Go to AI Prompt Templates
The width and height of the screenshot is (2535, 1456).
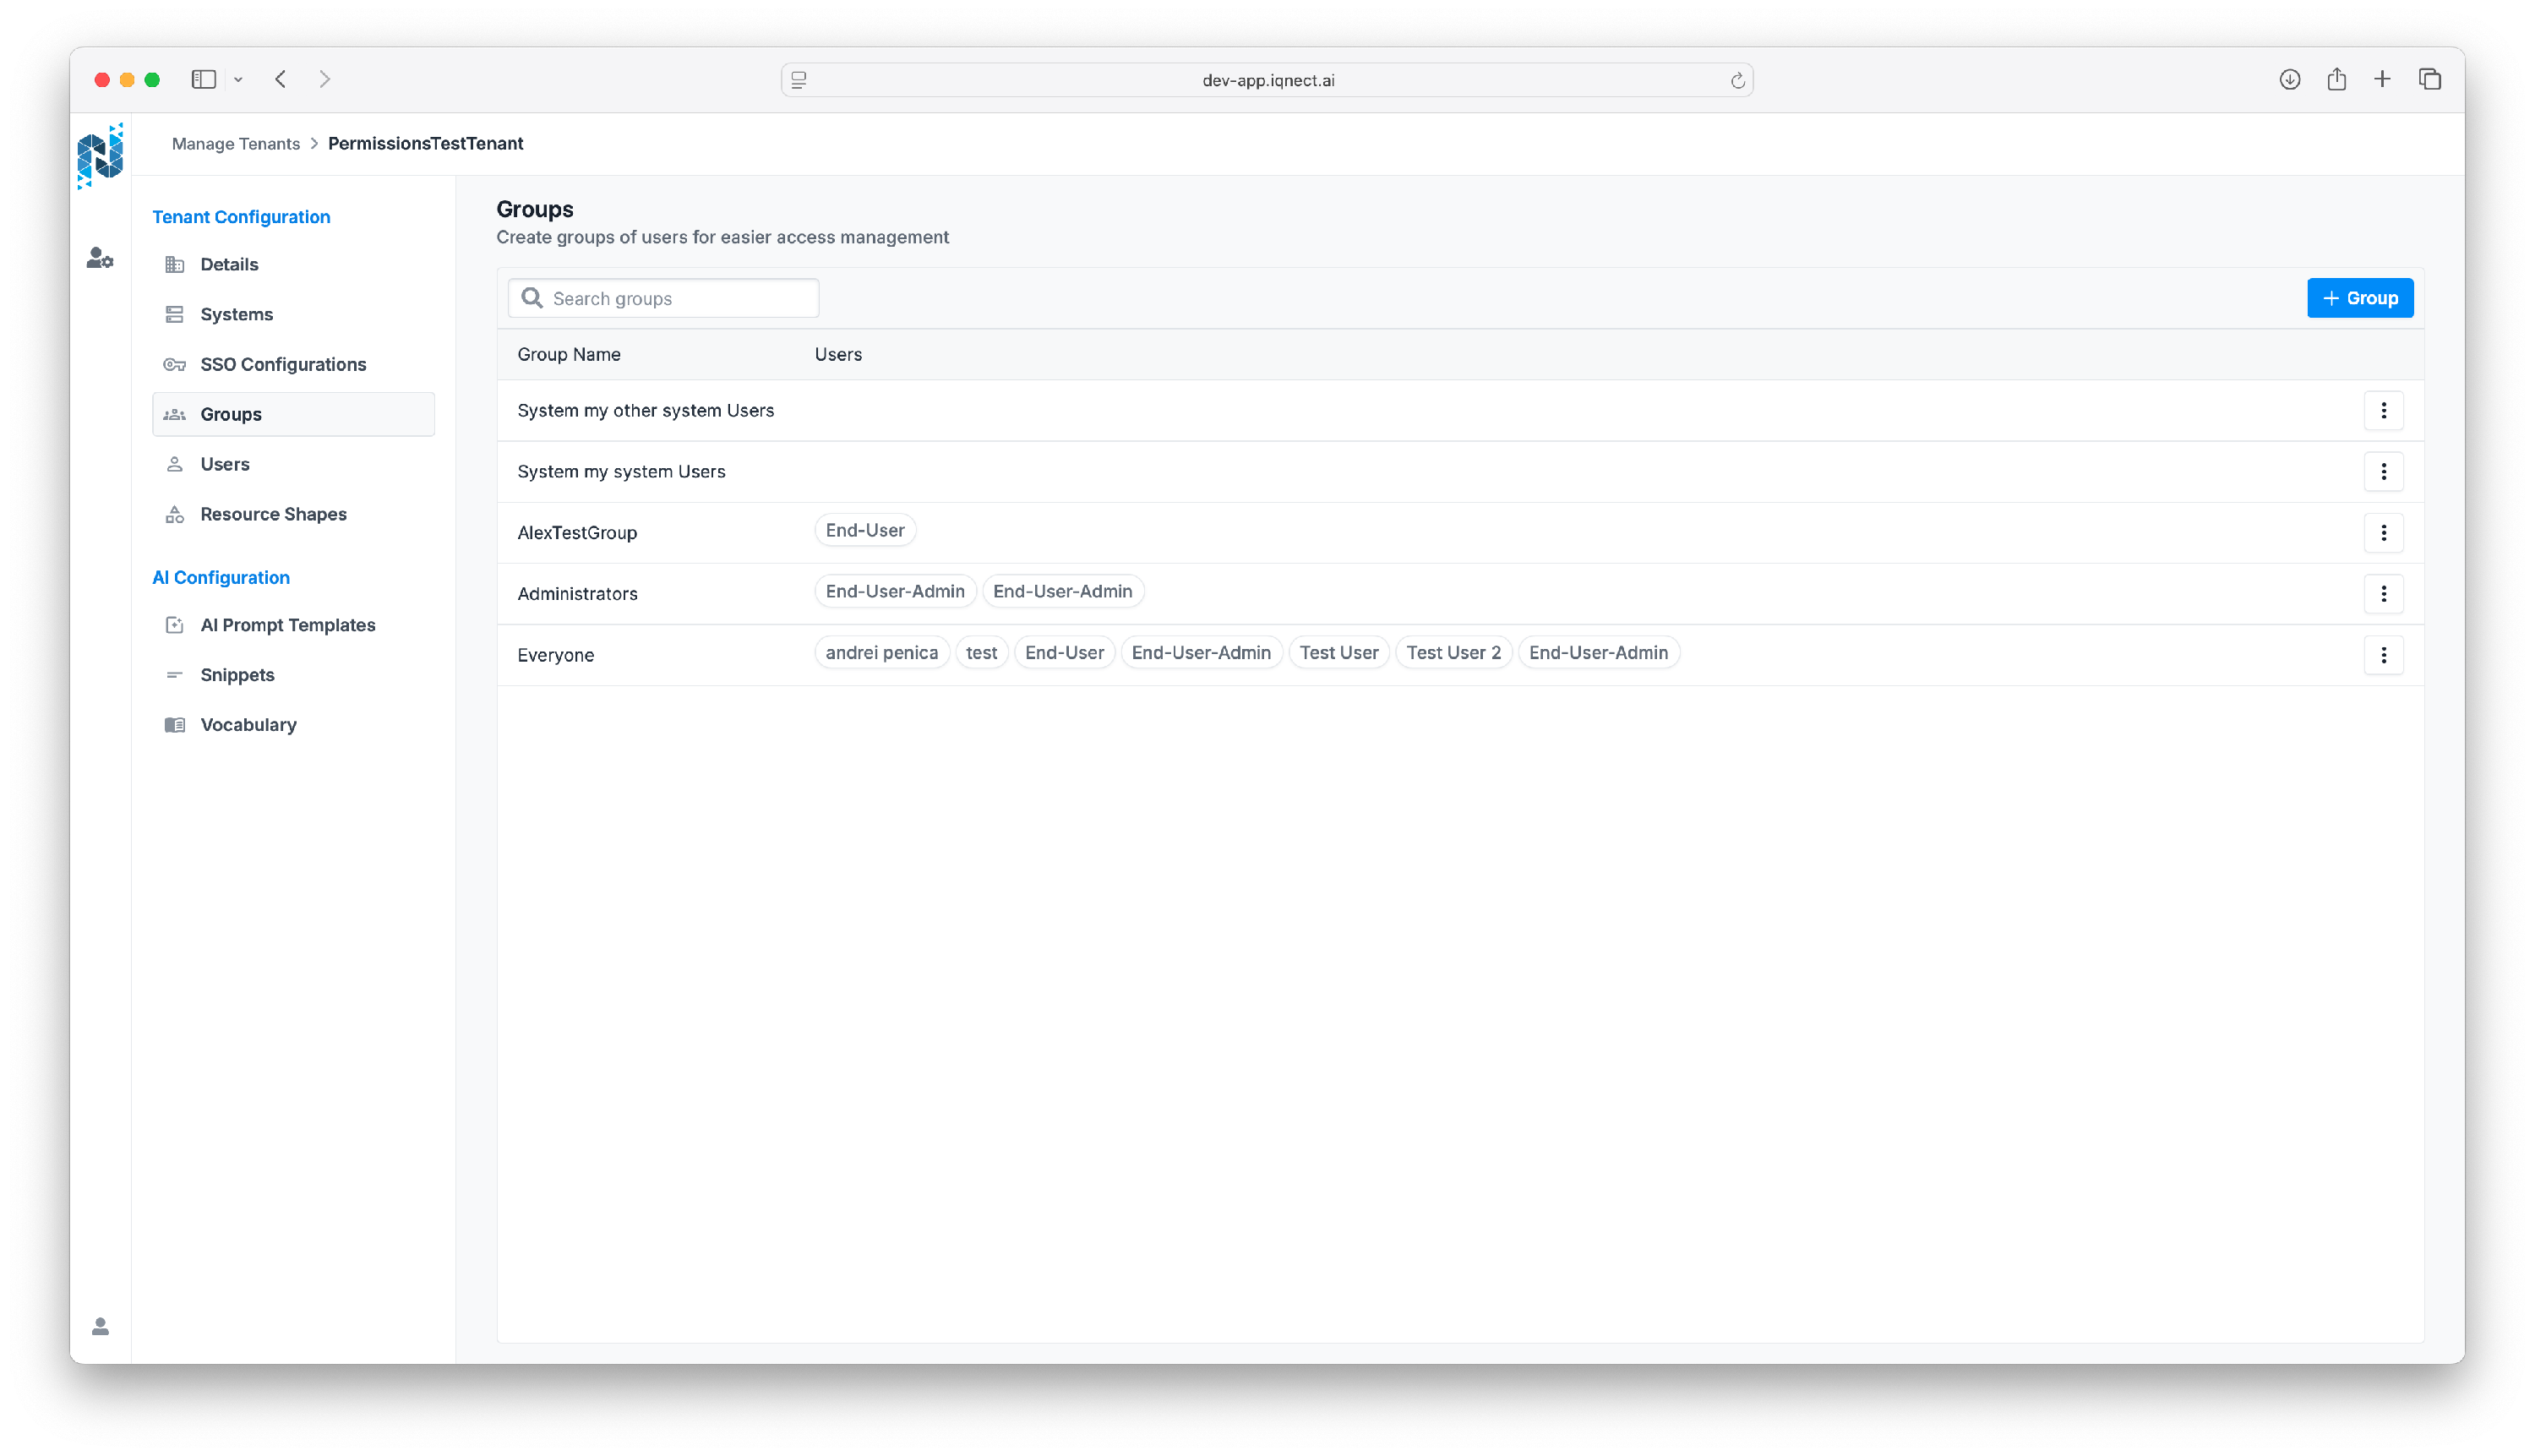pyautogui.click(x=288, y=625)
